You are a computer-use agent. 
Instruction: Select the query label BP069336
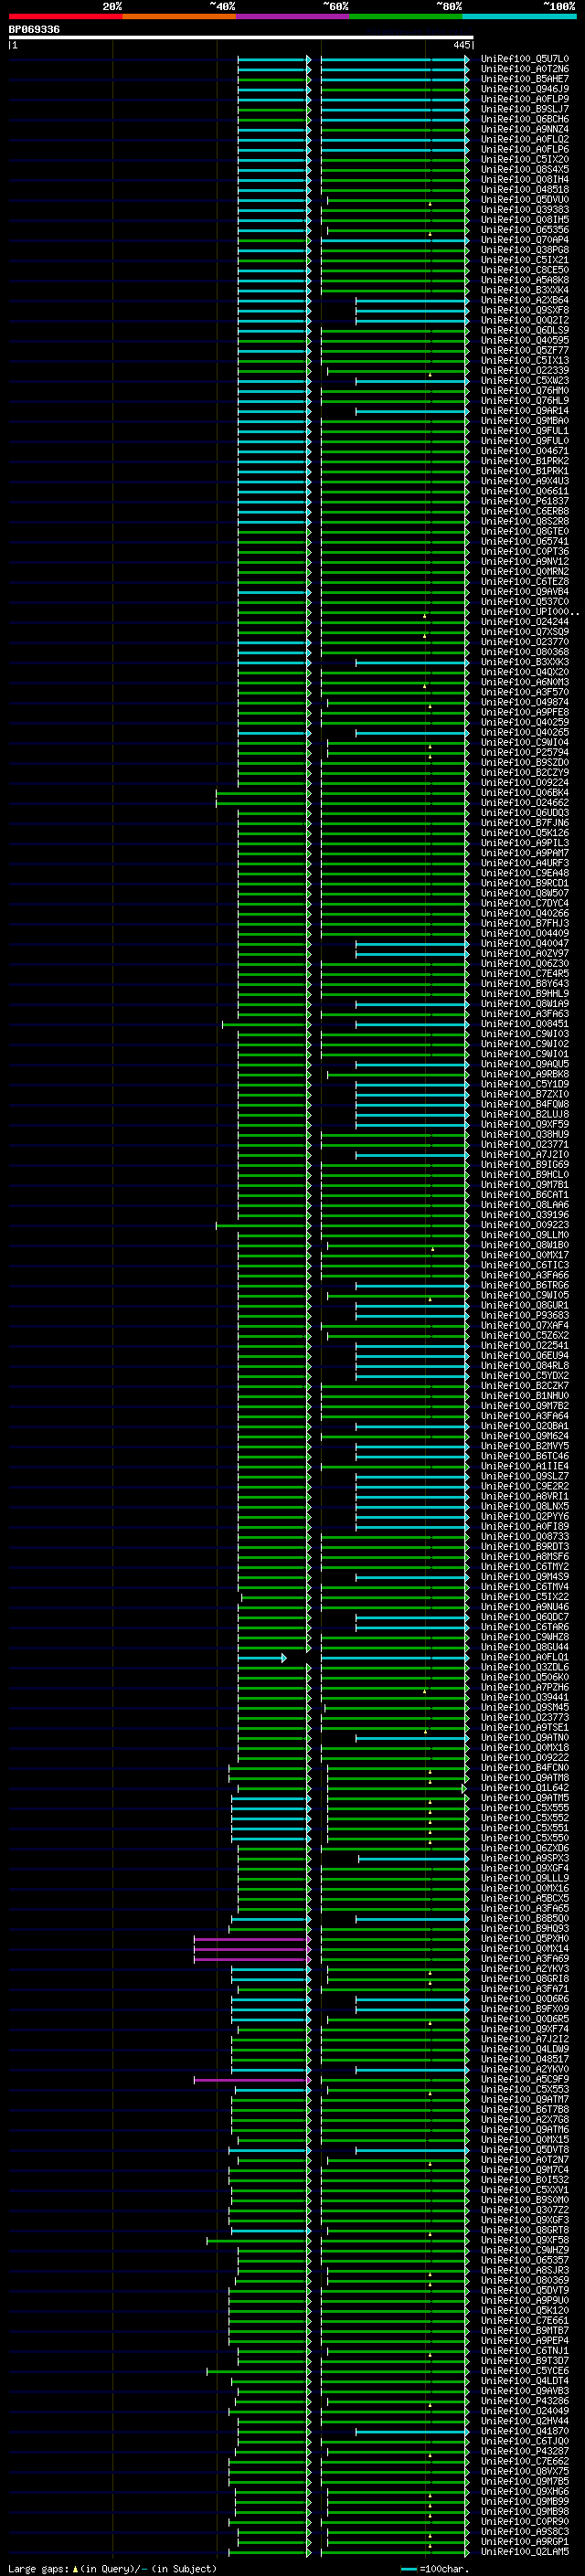pos(34,29)
